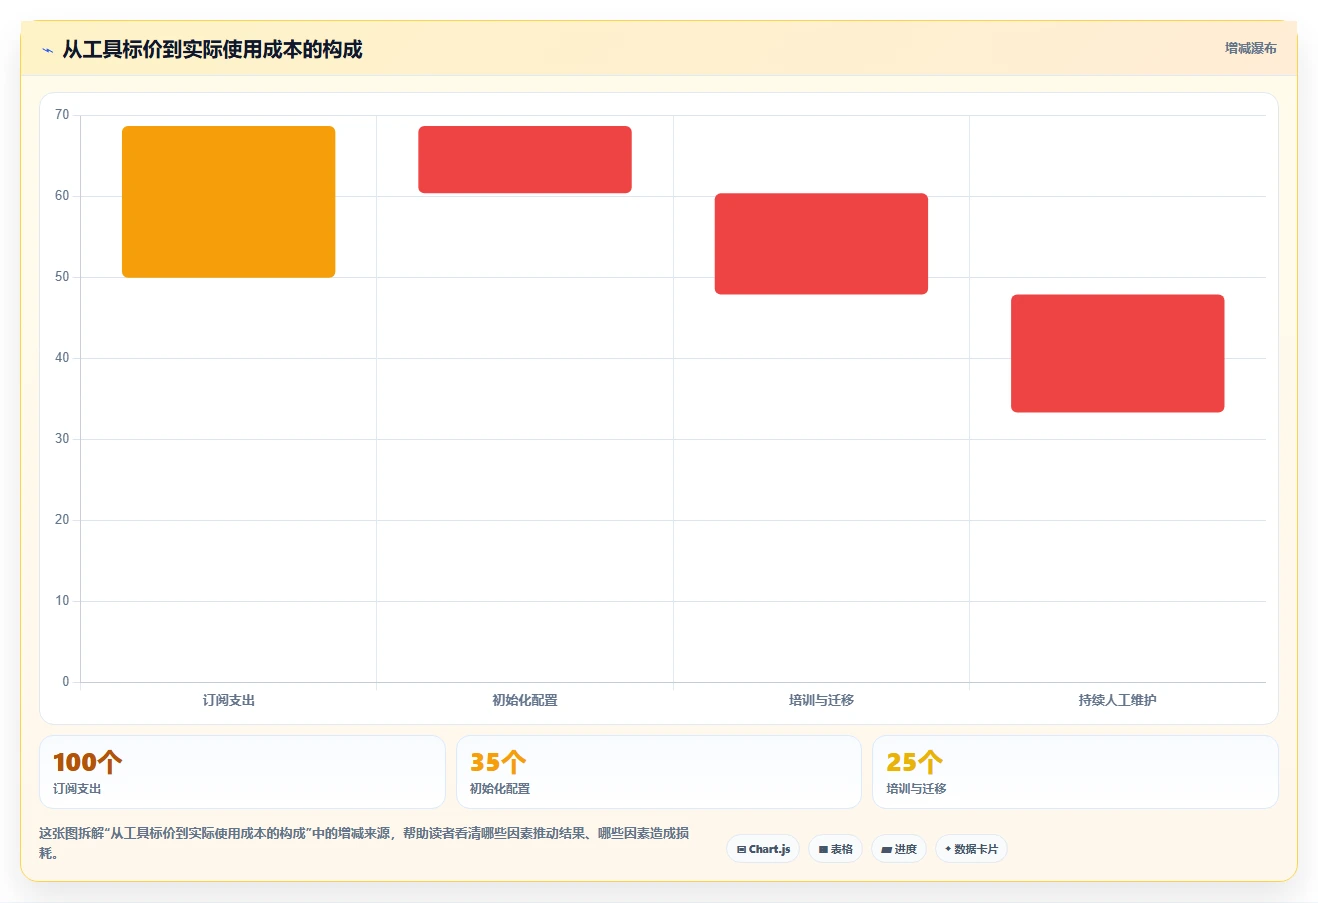Select the 数据卡片 tag chip
This screenshot has width=1318, height=903.
tap(970, 849)
